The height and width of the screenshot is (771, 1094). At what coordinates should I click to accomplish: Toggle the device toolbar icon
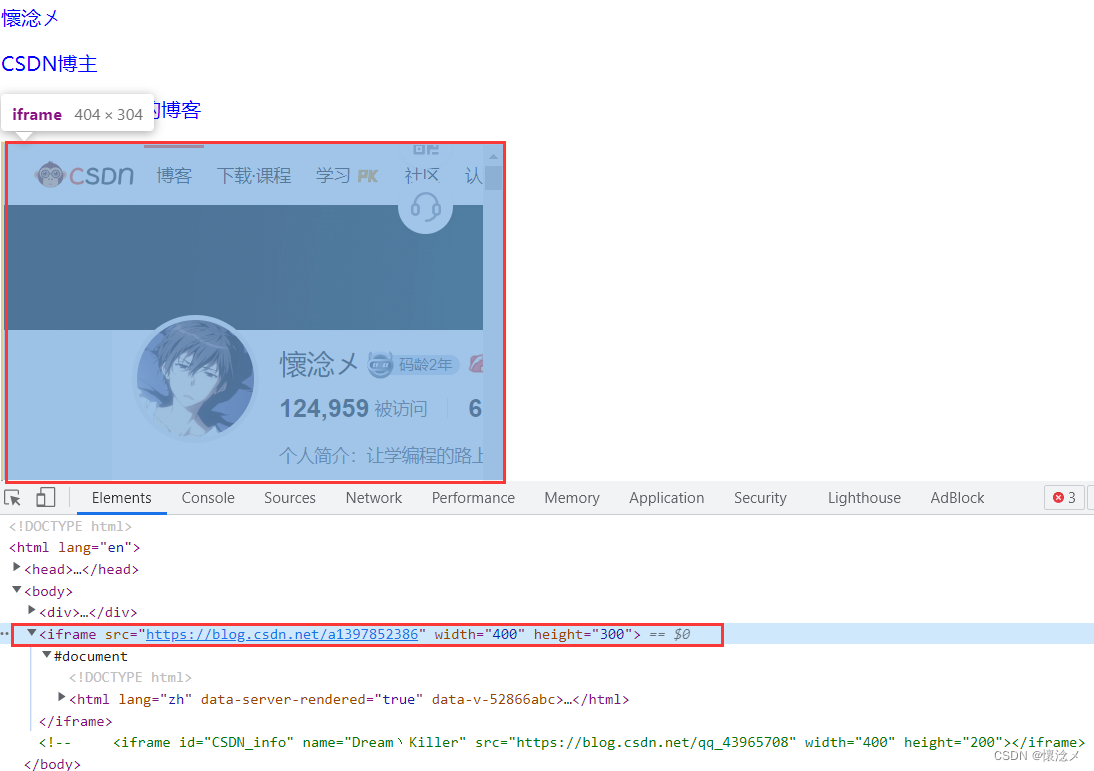click(45, 497)
